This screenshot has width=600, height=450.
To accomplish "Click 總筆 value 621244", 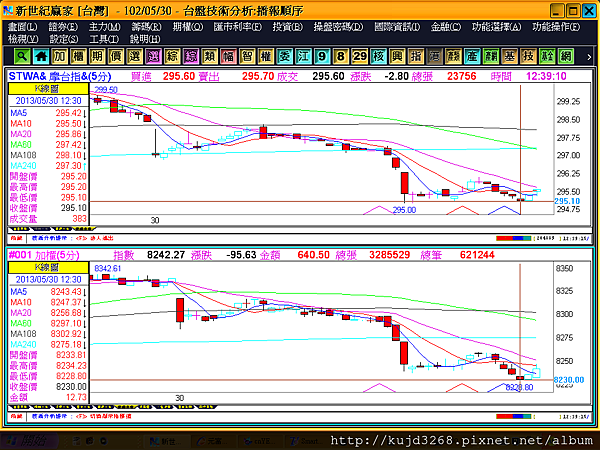I will 477,255.
